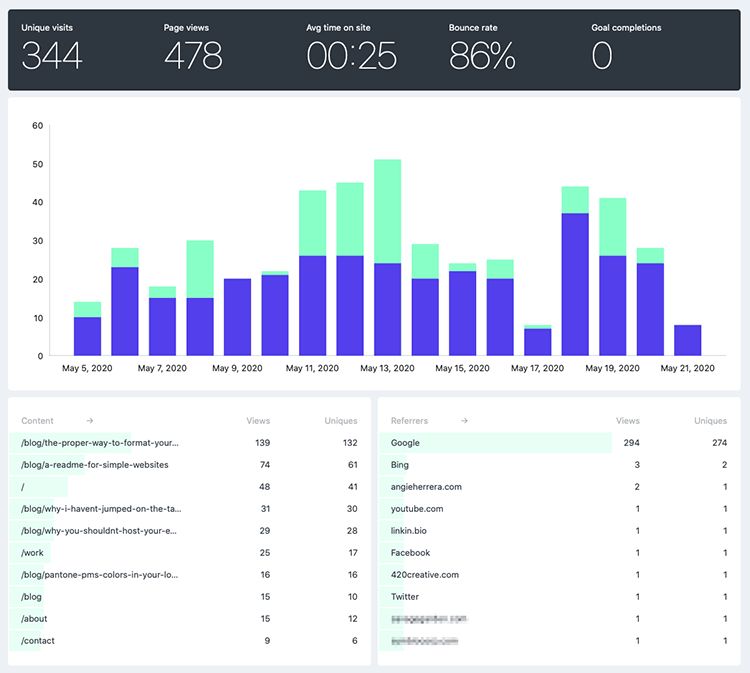
Task: Click the Uniques column header in Referrers table
Action: 711,421
